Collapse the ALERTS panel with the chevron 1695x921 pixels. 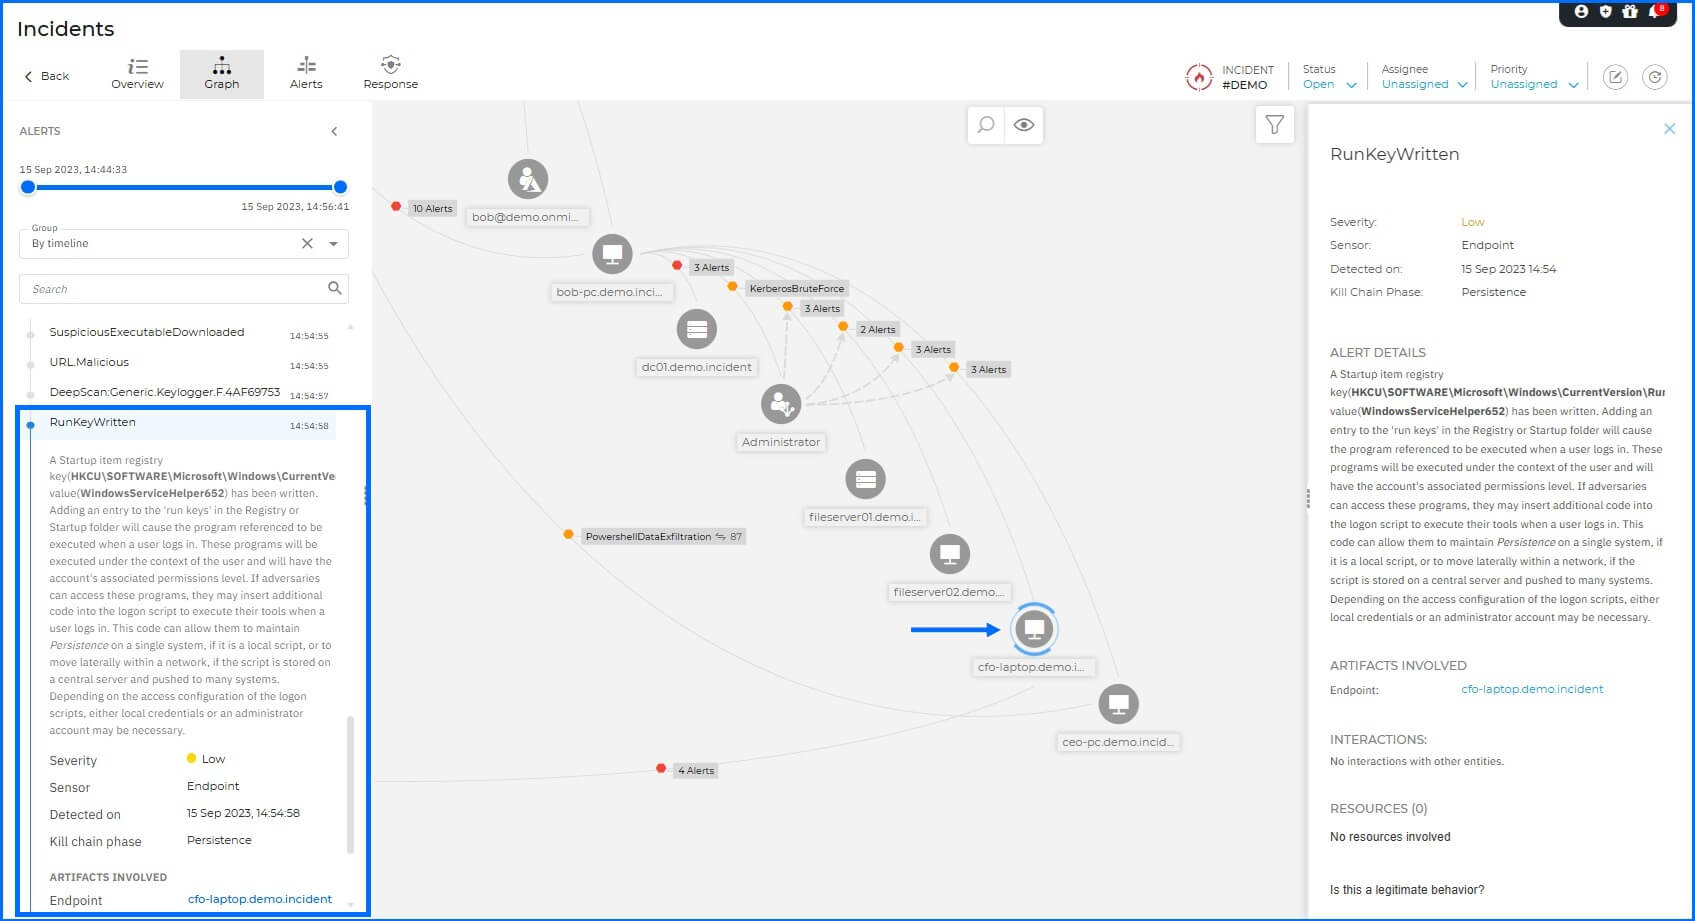[334, 130]
